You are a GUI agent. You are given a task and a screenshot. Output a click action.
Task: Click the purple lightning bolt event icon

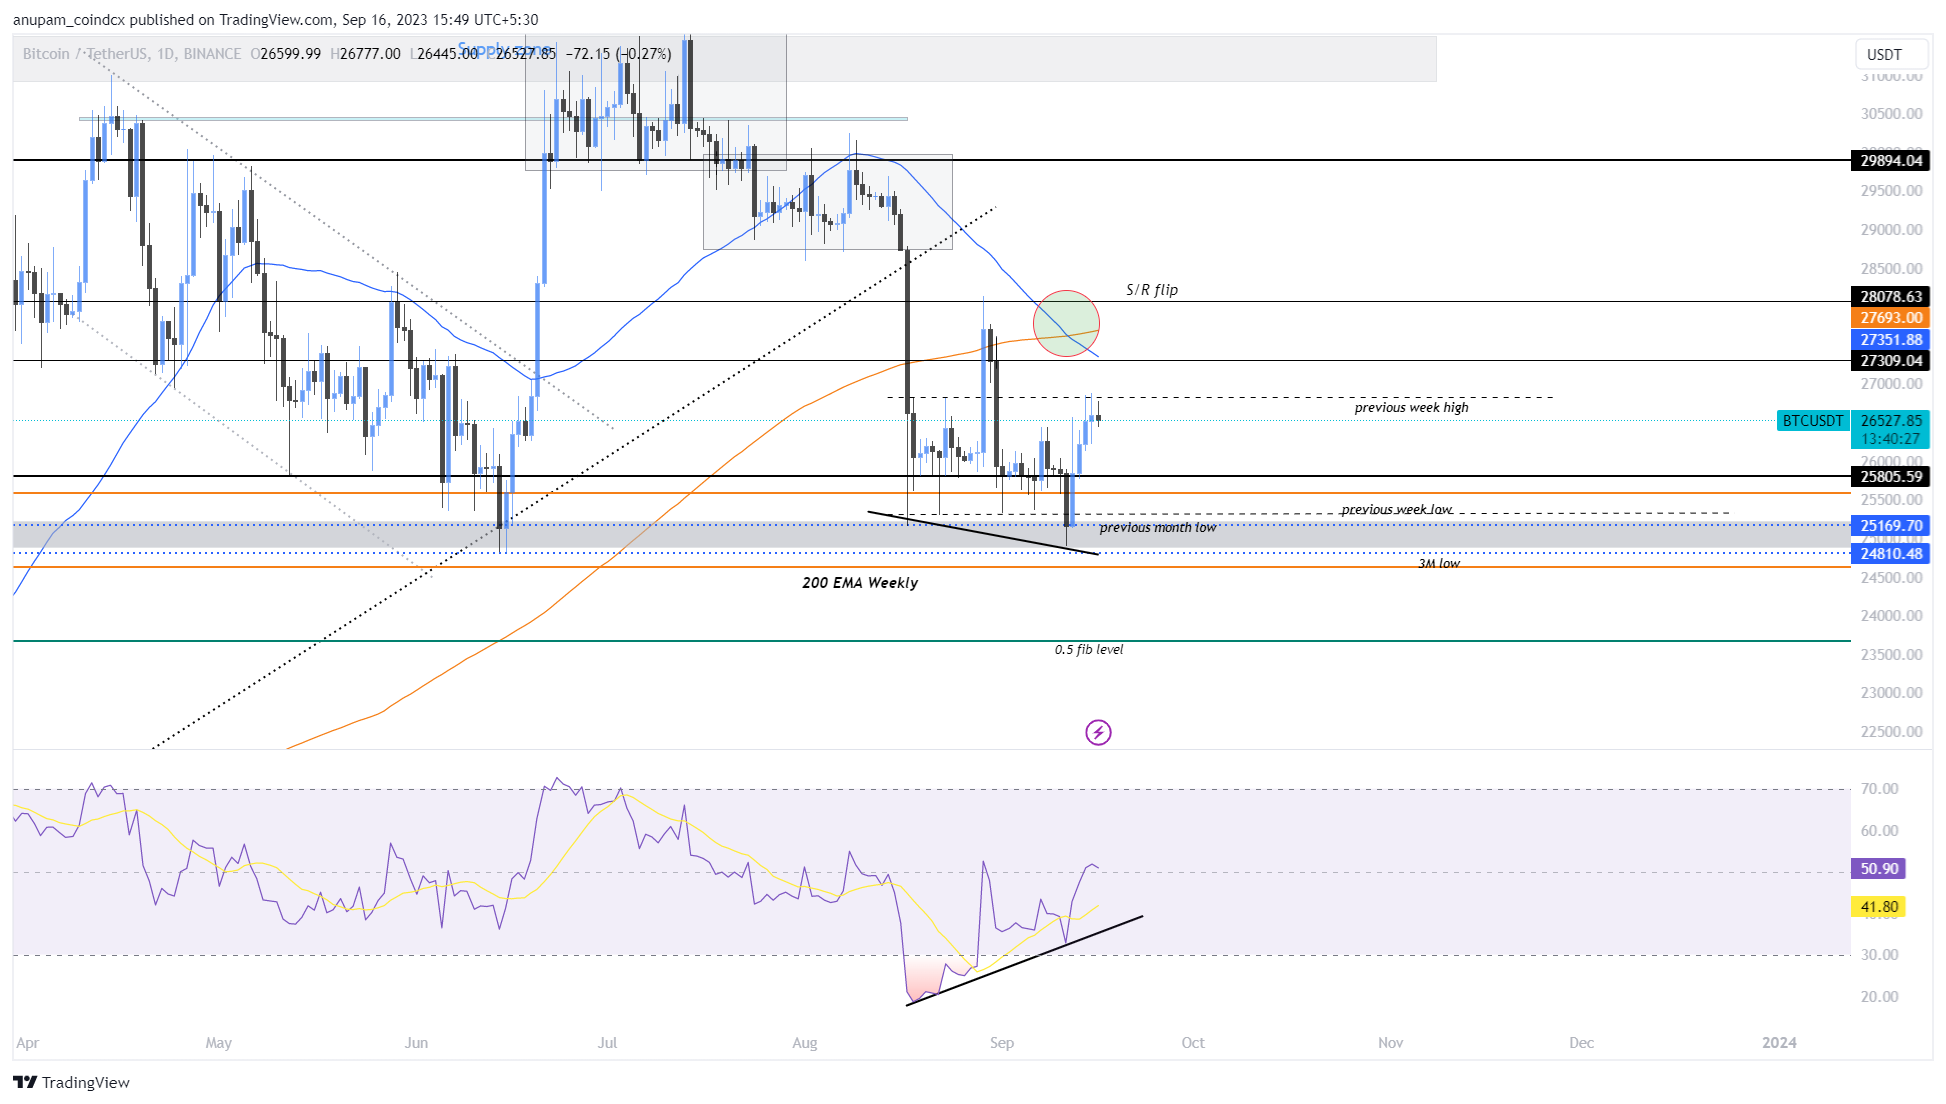click(x=1098, y=733)
